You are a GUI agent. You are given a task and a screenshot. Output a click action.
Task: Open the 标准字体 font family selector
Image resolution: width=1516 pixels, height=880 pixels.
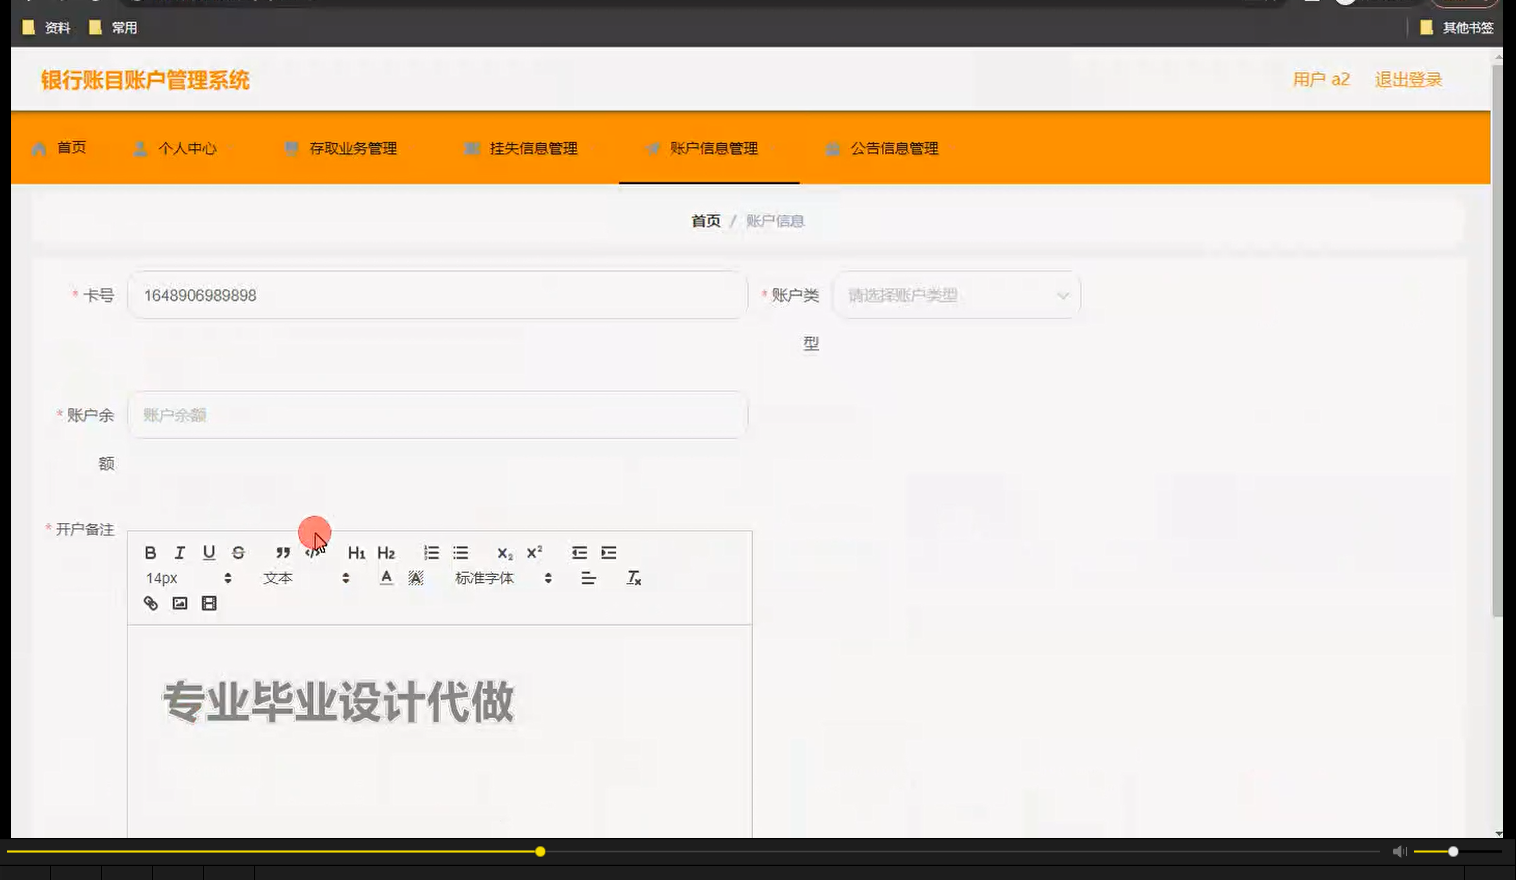(x=495, y=577)
